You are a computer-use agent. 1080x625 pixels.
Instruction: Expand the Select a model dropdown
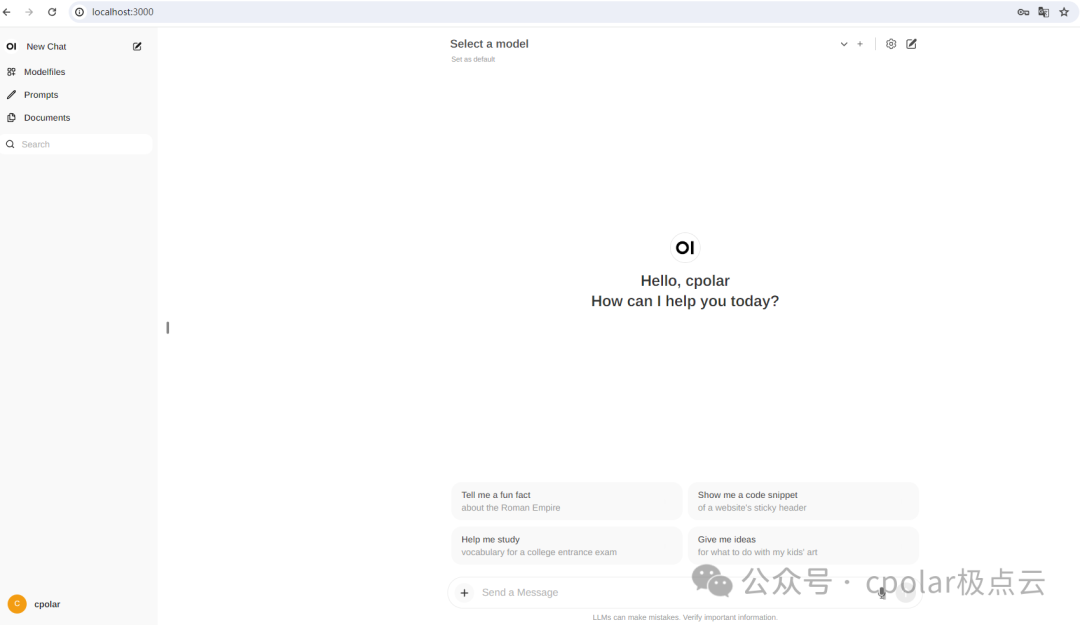(648, 43)
